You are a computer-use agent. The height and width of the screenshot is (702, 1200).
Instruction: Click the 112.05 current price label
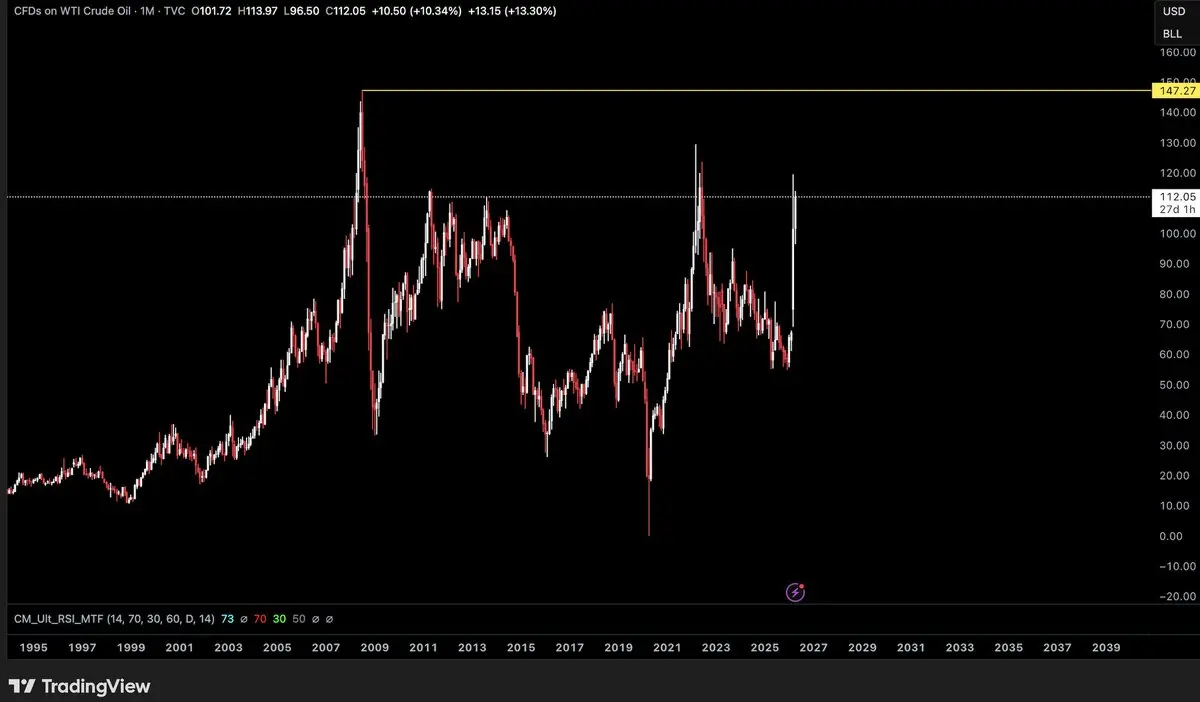(x=1175, y=197)
